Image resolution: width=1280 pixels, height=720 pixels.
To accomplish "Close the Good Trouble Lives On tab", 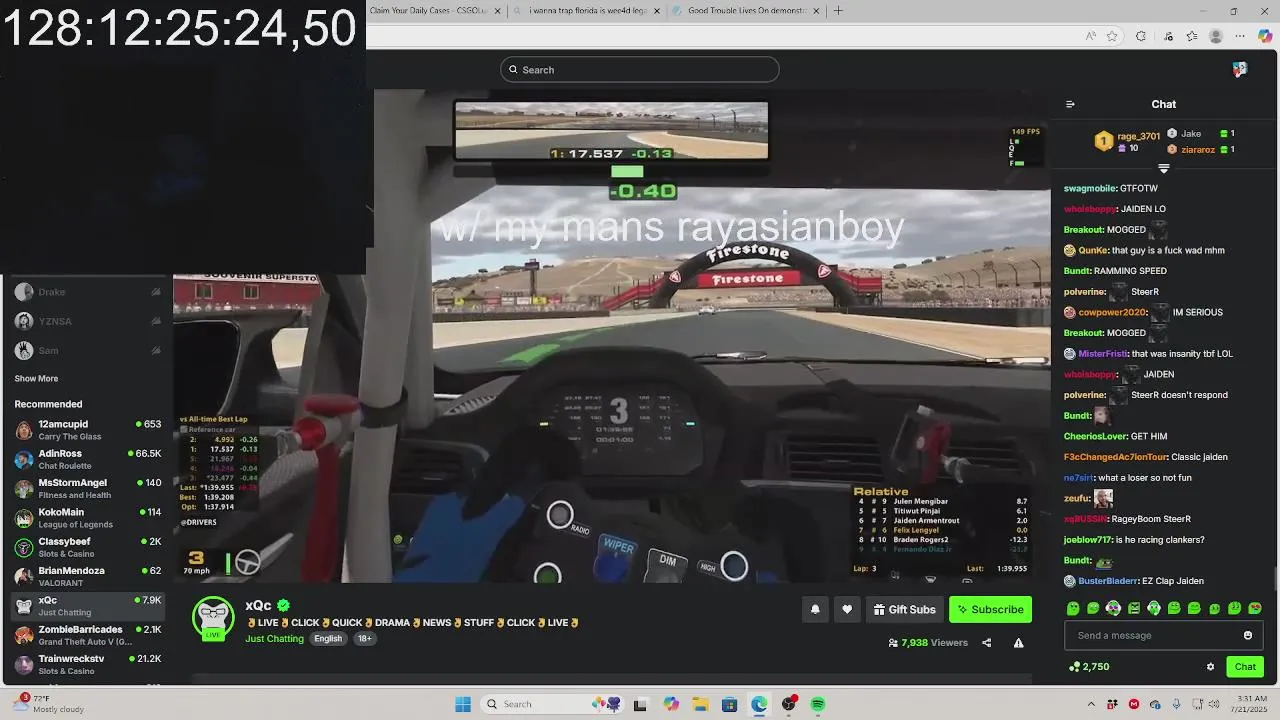I will pos(816,10).
